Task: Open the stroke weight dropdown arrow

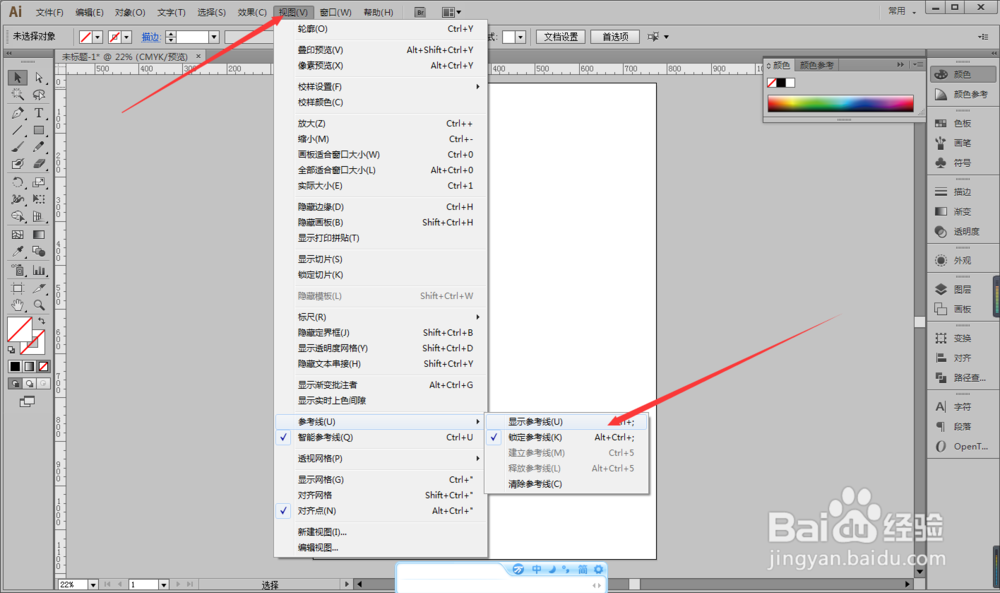Action: (214, 37)
